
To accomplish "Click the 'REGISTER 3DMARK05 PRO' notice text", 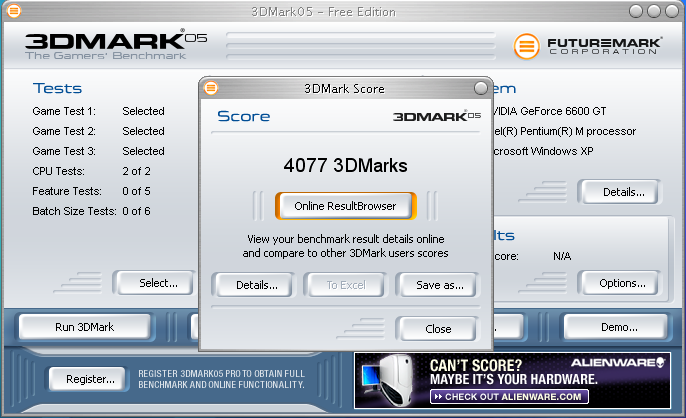I will [x=221, y=379].
